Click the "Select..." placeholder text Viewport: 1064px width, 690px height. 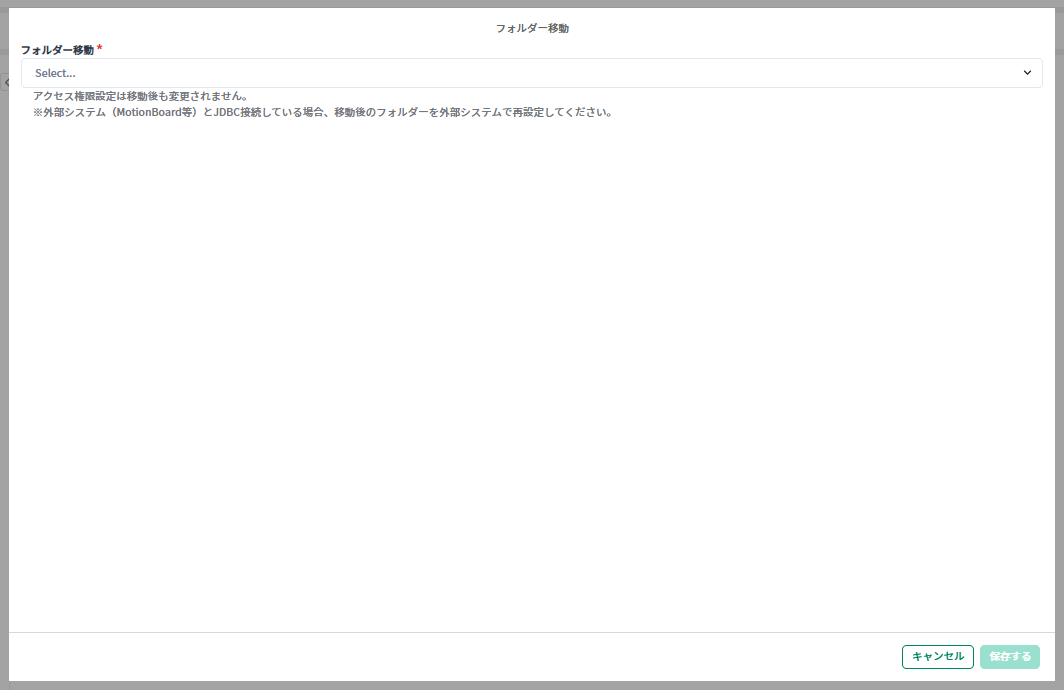point(55,73)
